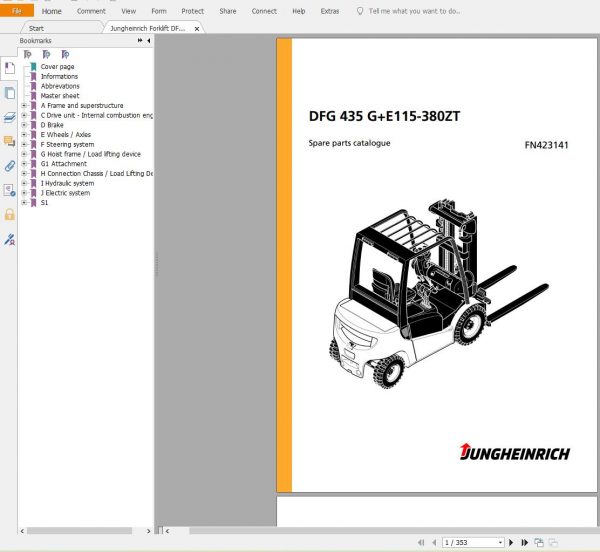
Task: Expand the F Steering system bookmark
Action: pos(24,144)
